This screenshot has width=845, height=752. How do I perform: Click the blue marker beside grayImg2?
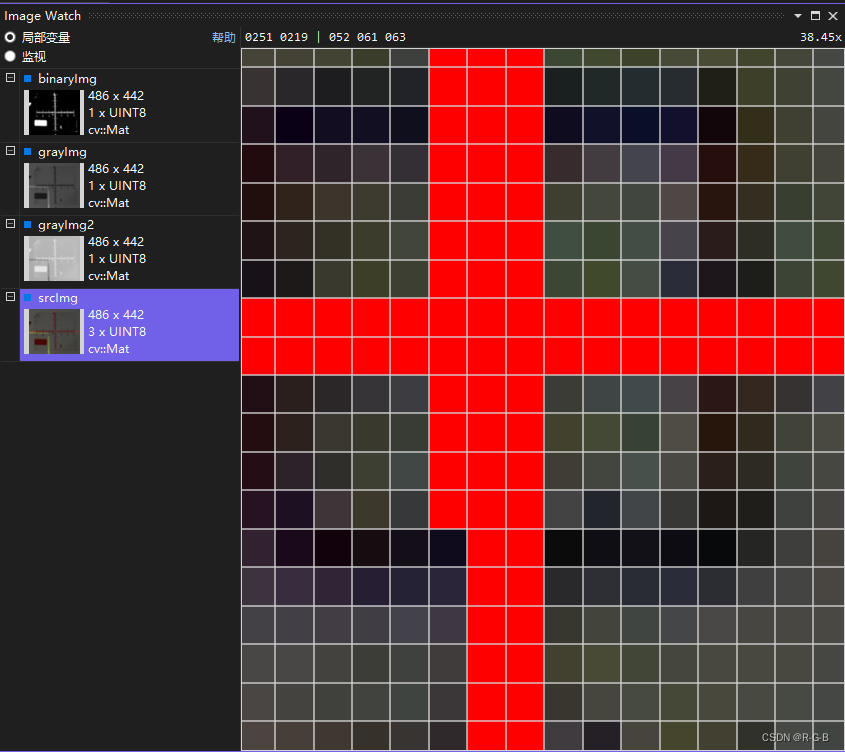point(27,224)
